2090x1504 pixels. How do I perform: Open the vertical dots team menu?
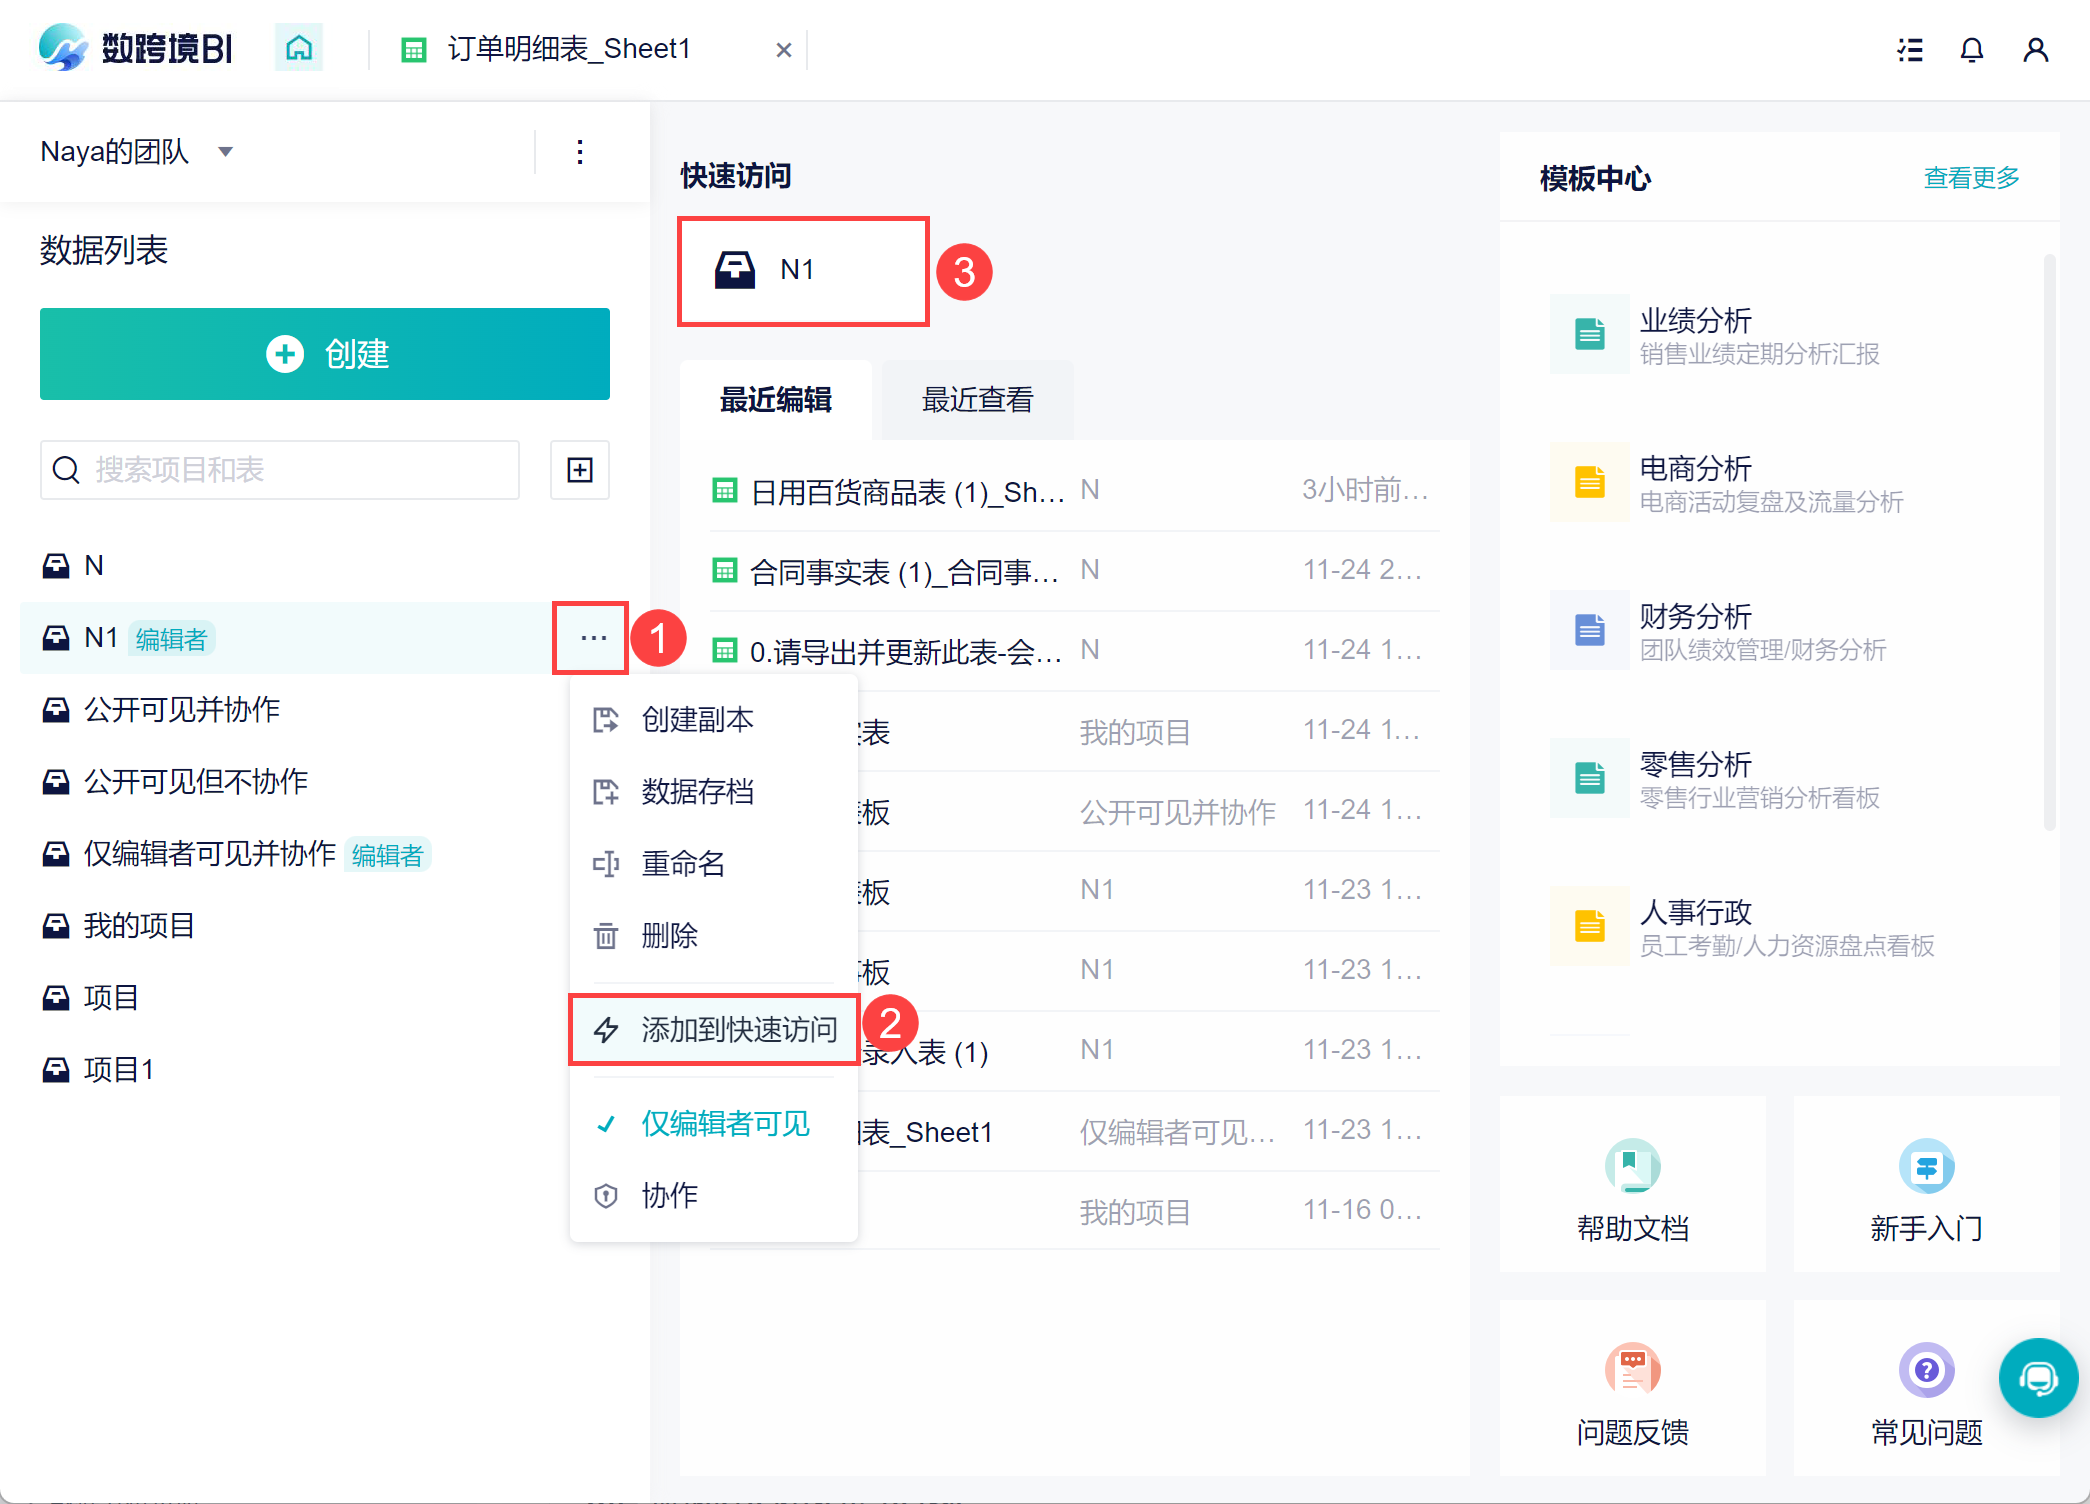point(580,152)
